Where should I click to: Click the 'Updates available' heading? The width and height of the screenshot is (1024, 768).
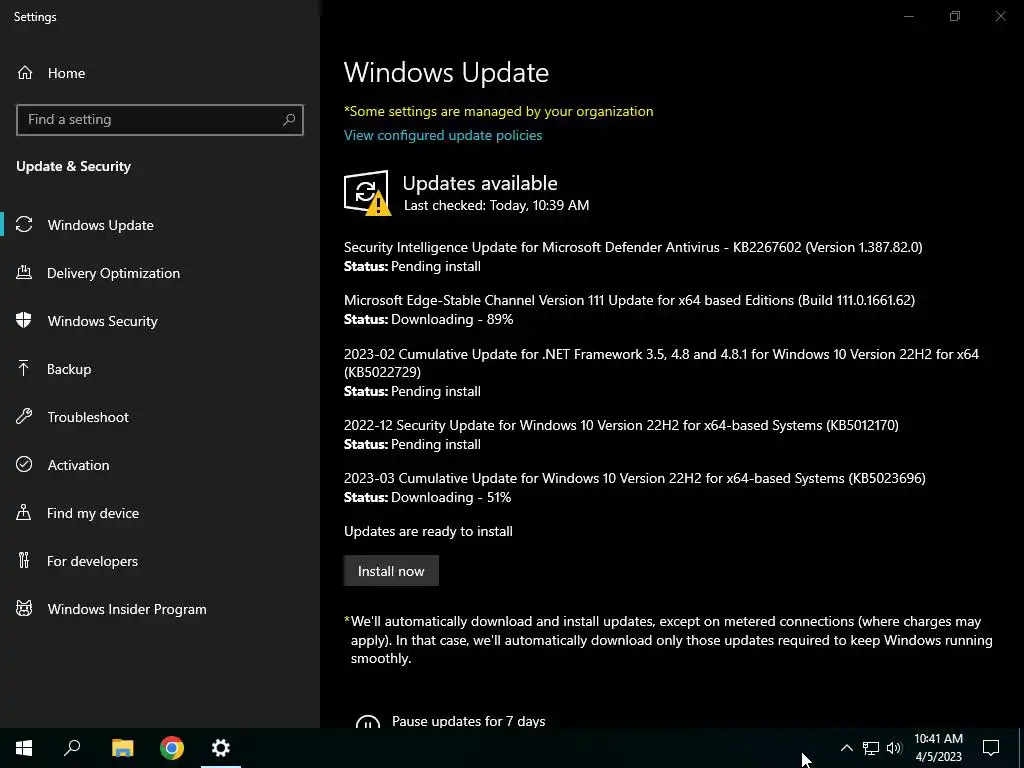480,183
